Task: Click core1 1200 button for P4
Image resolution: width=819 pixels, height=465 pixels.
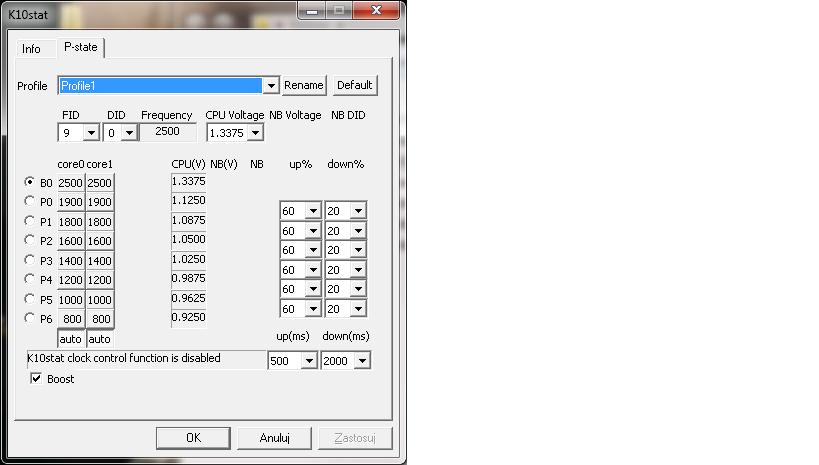Action: coord(100,280)
